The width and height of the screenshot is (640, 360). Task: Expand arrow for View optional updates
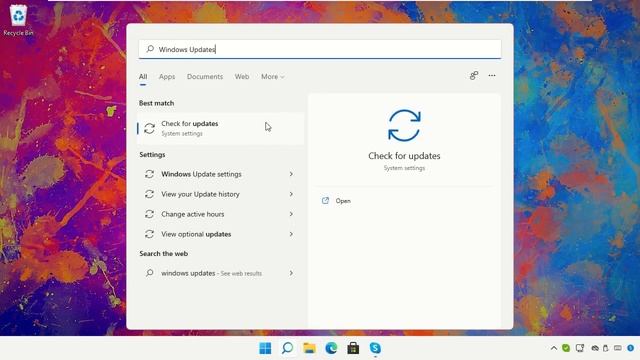(291, 234)
